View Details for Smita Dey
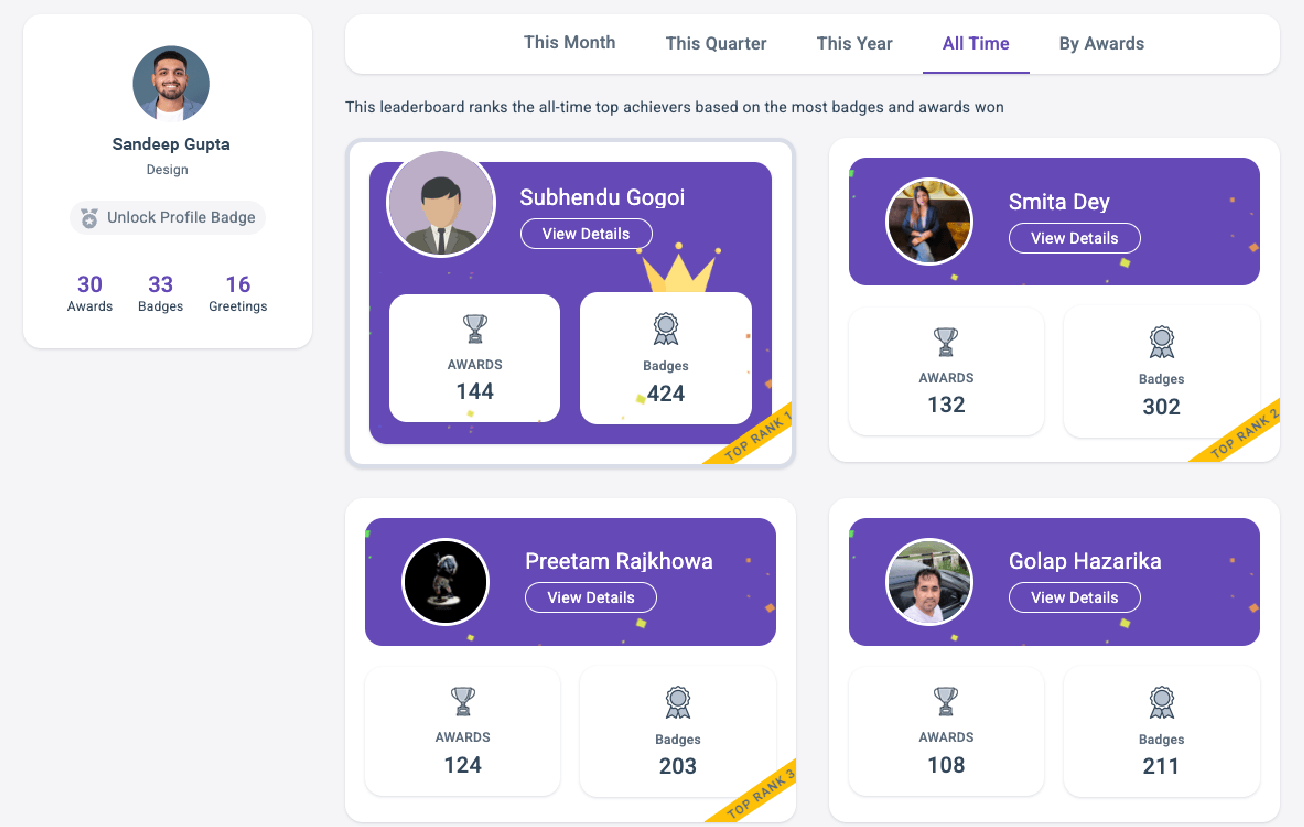1304x827 pixels. point(1074,239)
